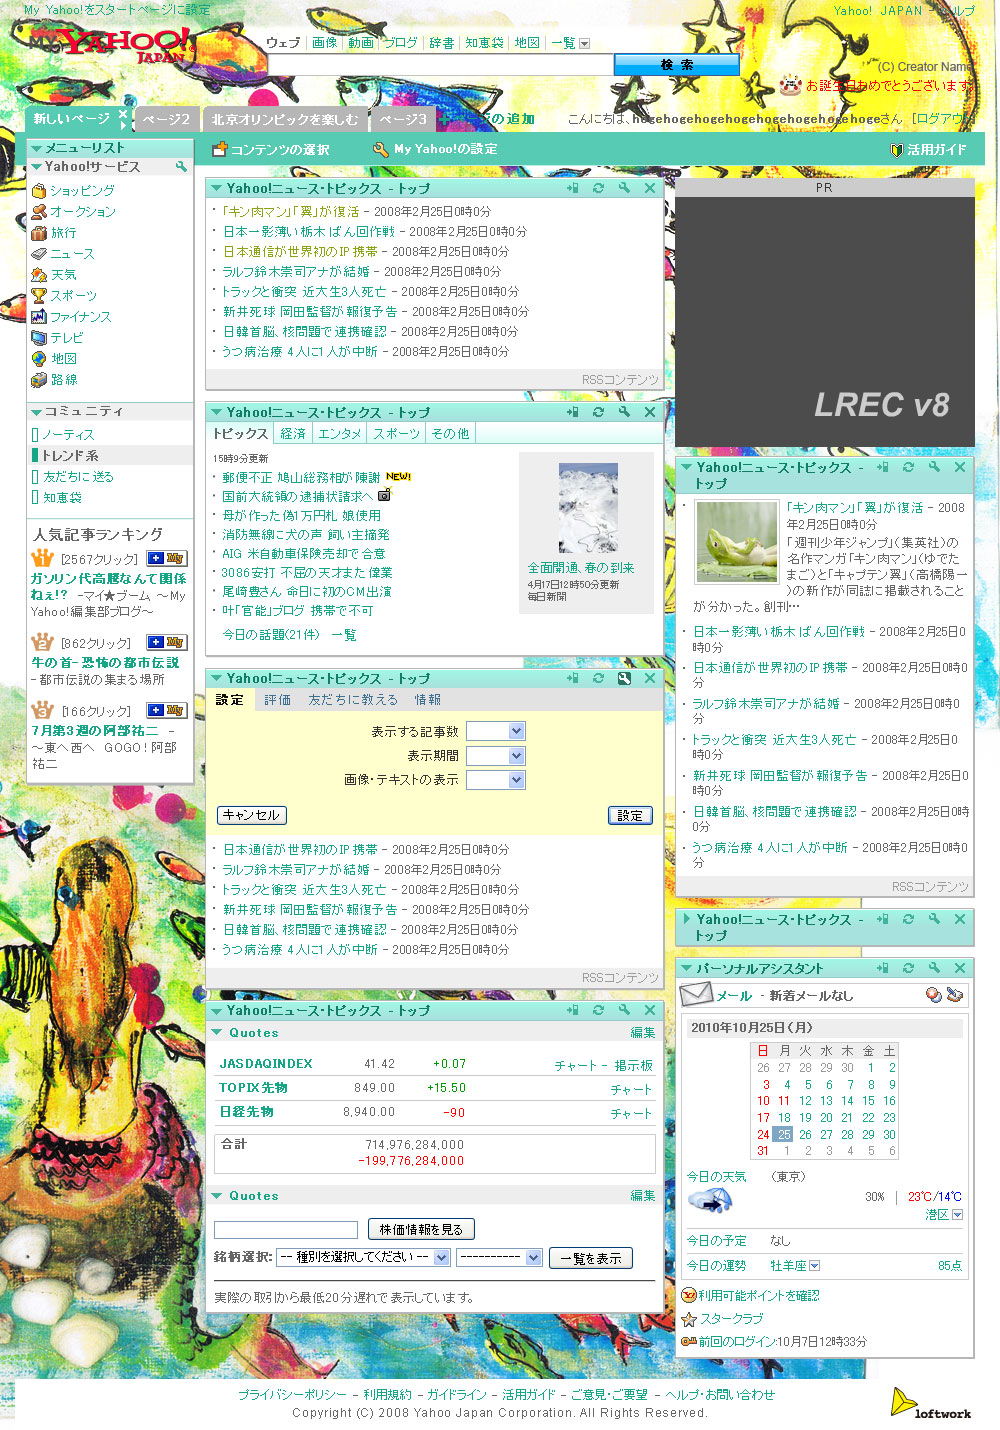Image resolution: width=1000 pixels, height=1430 pixels.
Task: Select October 26 in the calendar
Action: tap(805, 1134)
